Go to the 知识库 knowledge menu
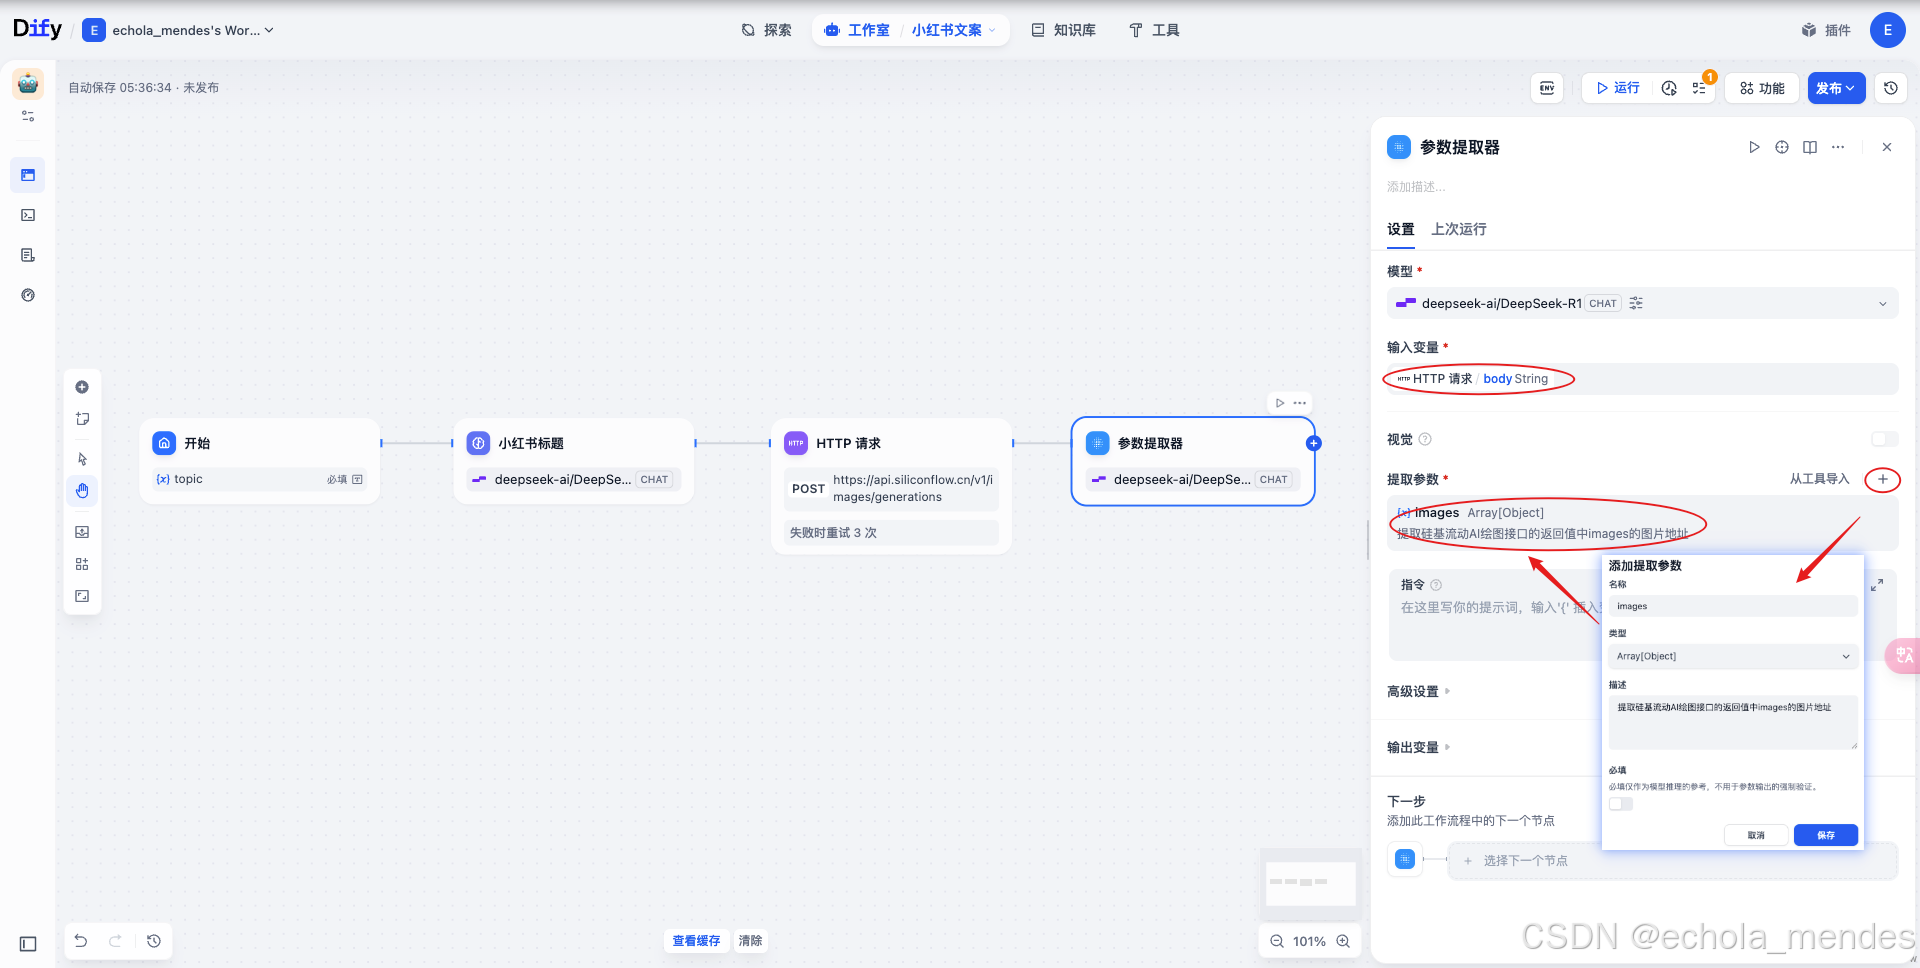Viewport: 1920px width, 968px height. 1063,30
